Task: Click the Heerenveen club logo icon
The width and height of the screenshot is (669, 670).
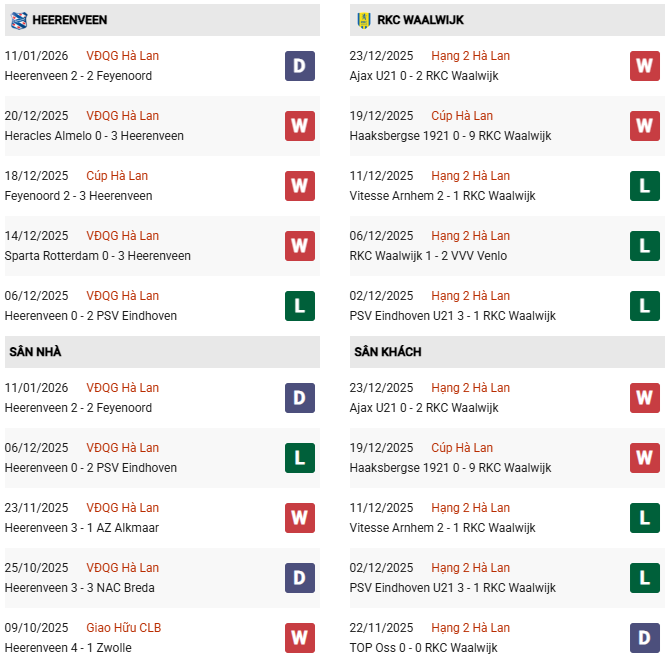Action: pyautogui.click(x=18, y=20)
